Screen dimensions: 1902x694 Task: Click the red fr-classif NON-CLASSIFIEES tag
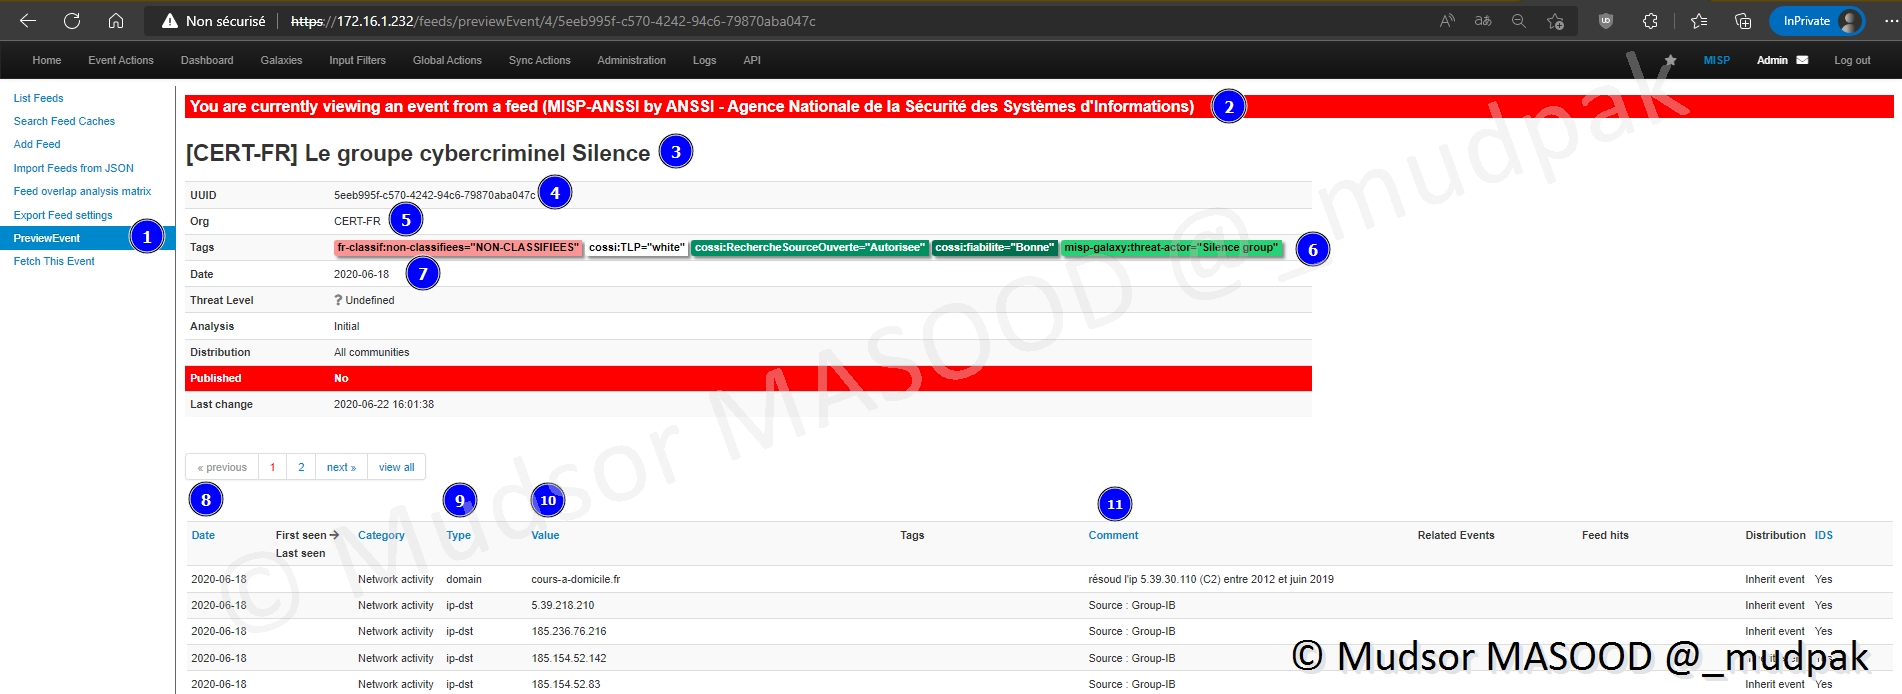coord(458,247)
